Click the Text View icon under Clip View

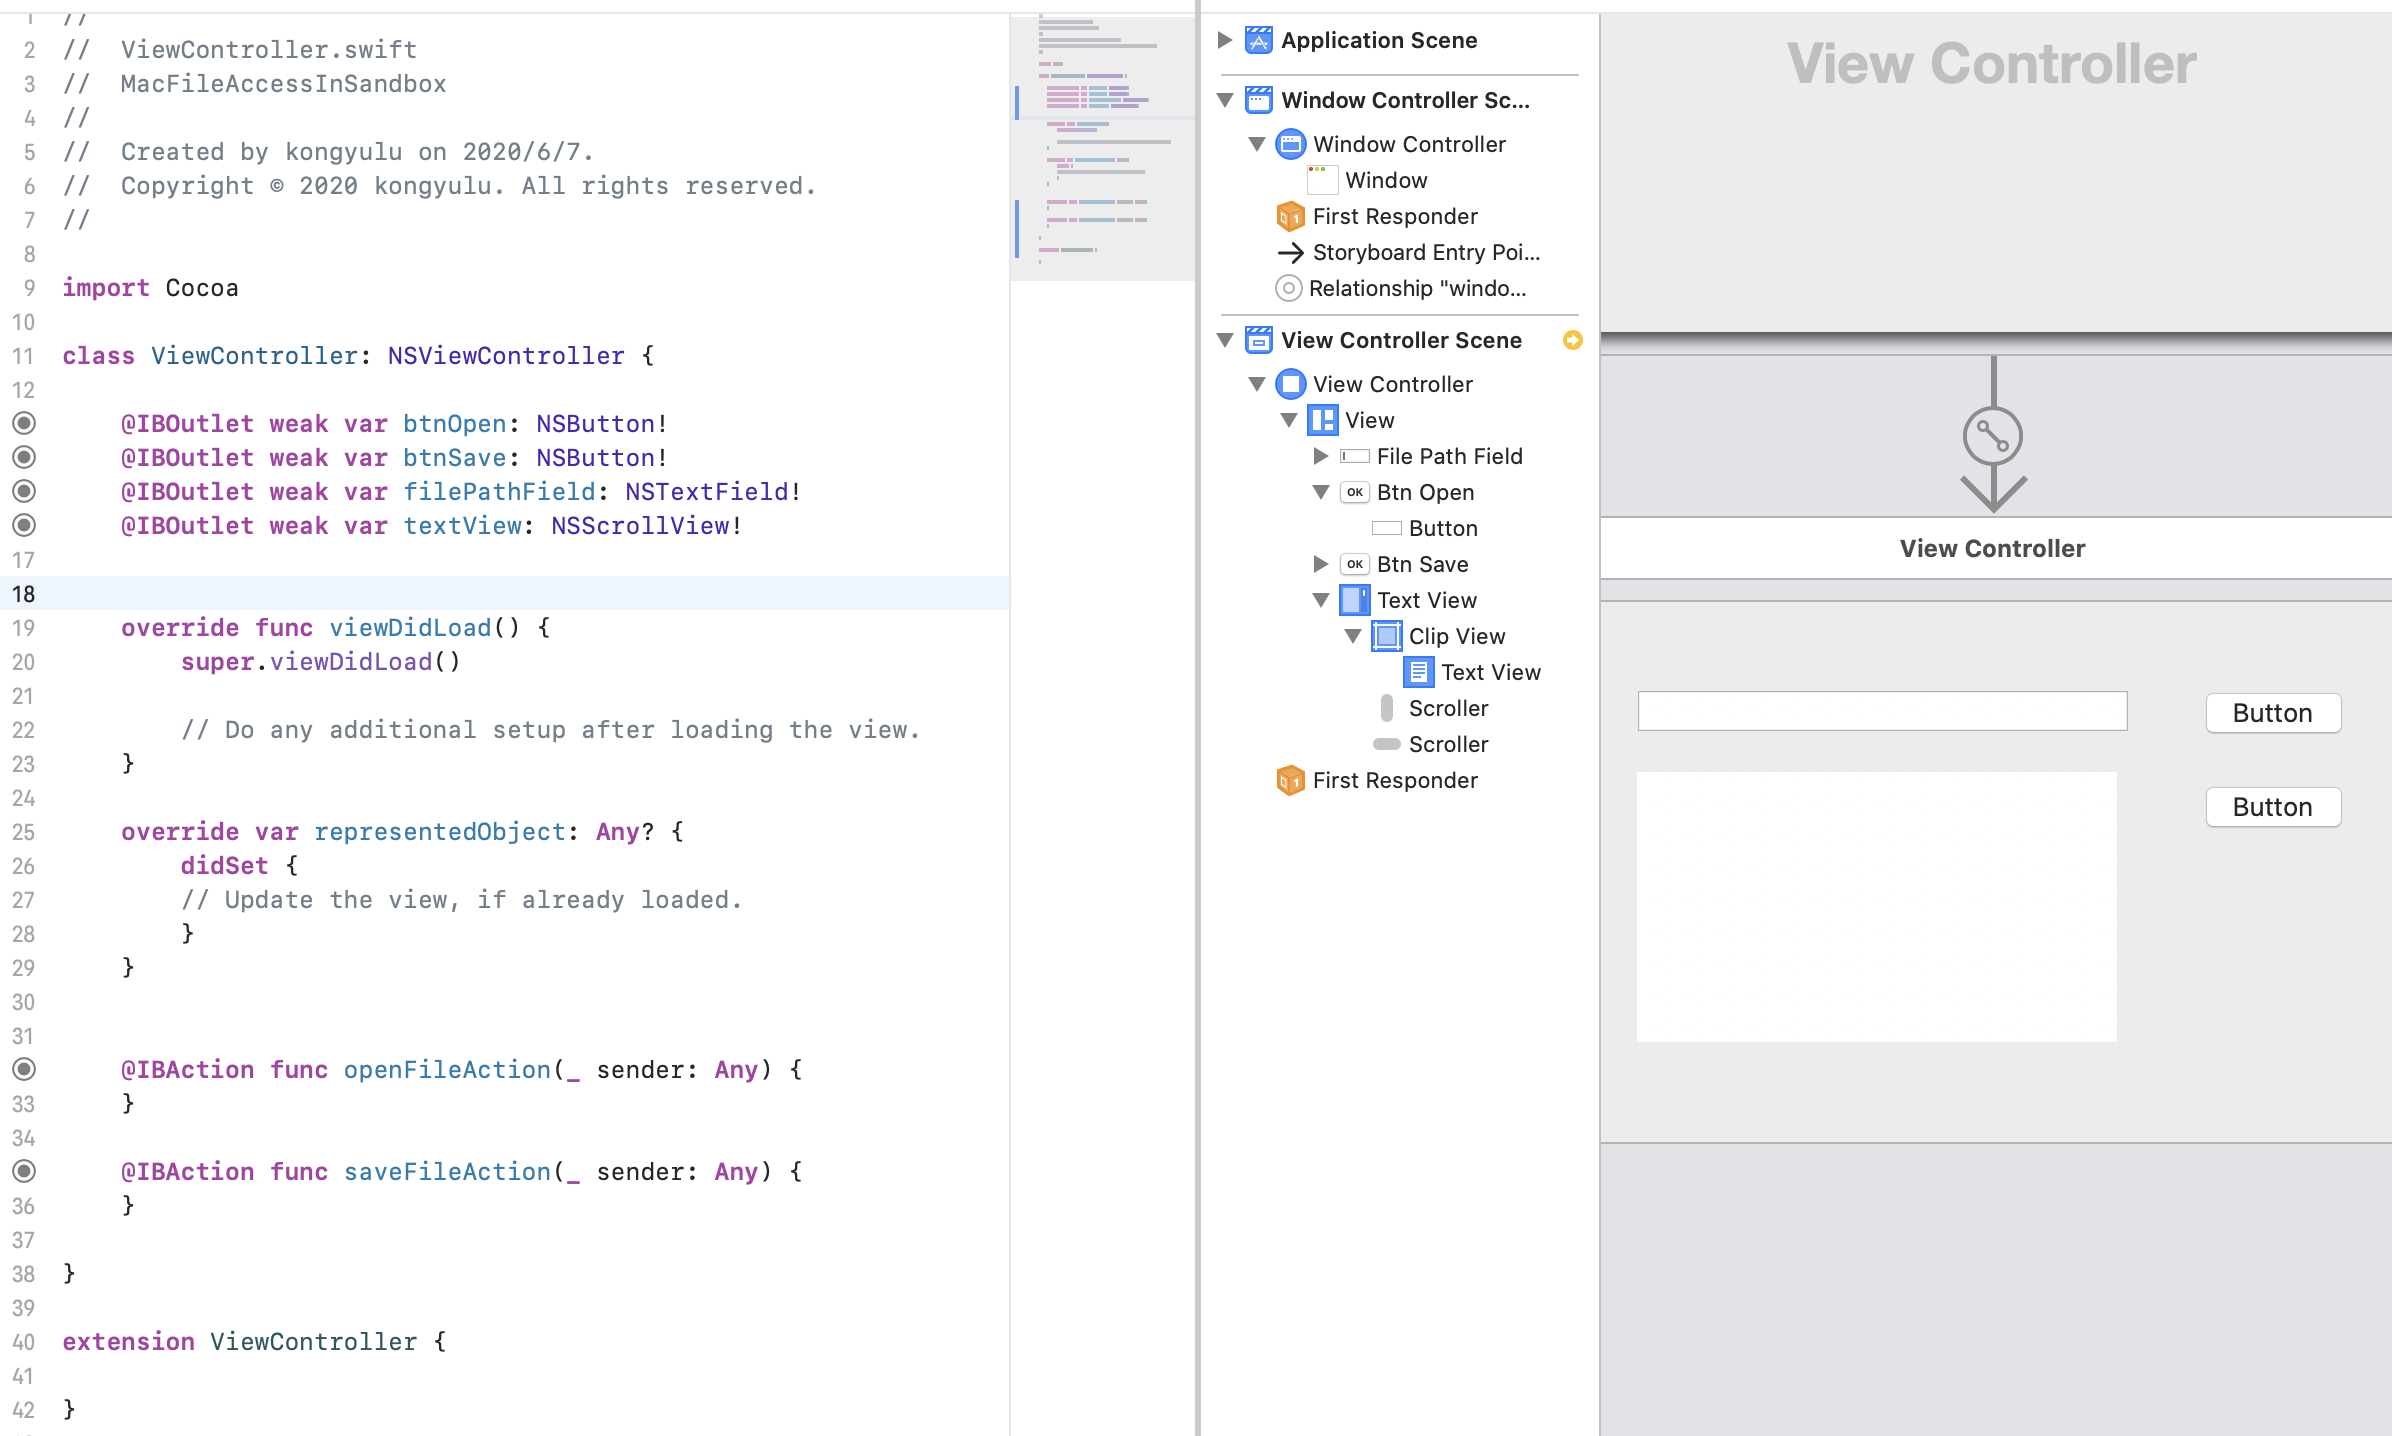1419,671
